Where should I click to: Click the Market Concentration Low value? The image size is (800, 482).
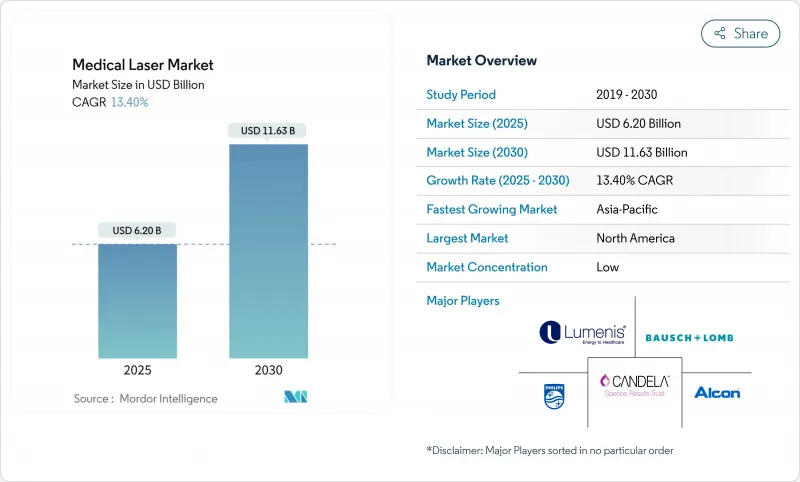point(607,267)
